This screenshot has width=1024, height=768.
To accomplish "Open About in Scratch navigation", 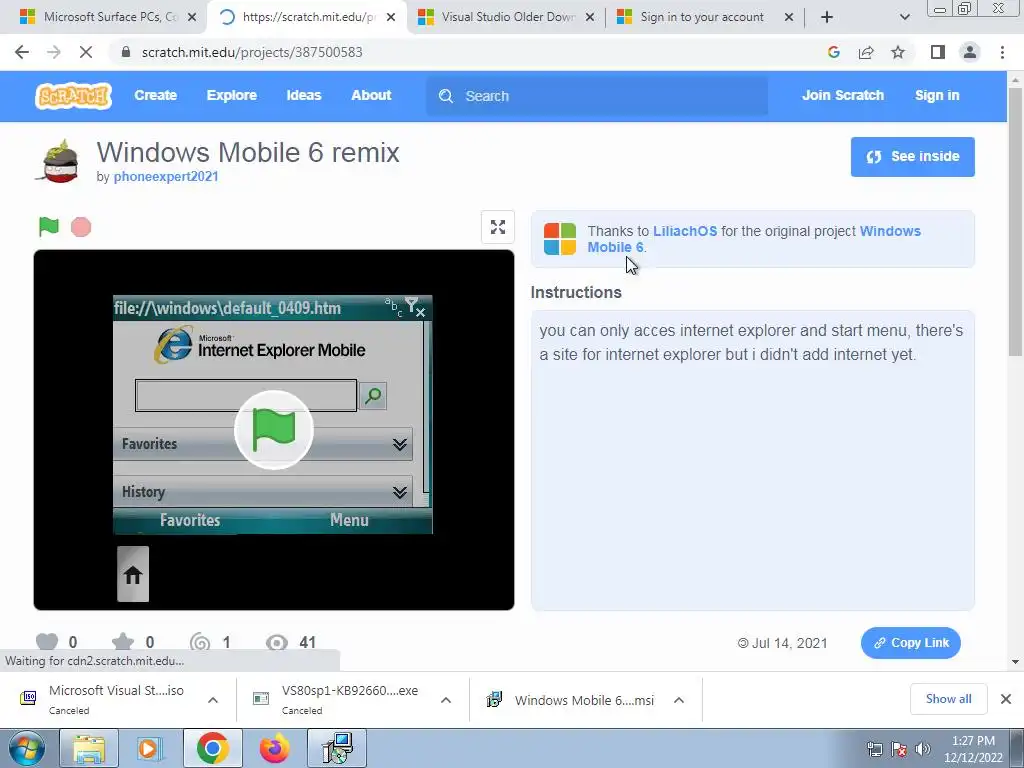I will [x=371, y=95].
